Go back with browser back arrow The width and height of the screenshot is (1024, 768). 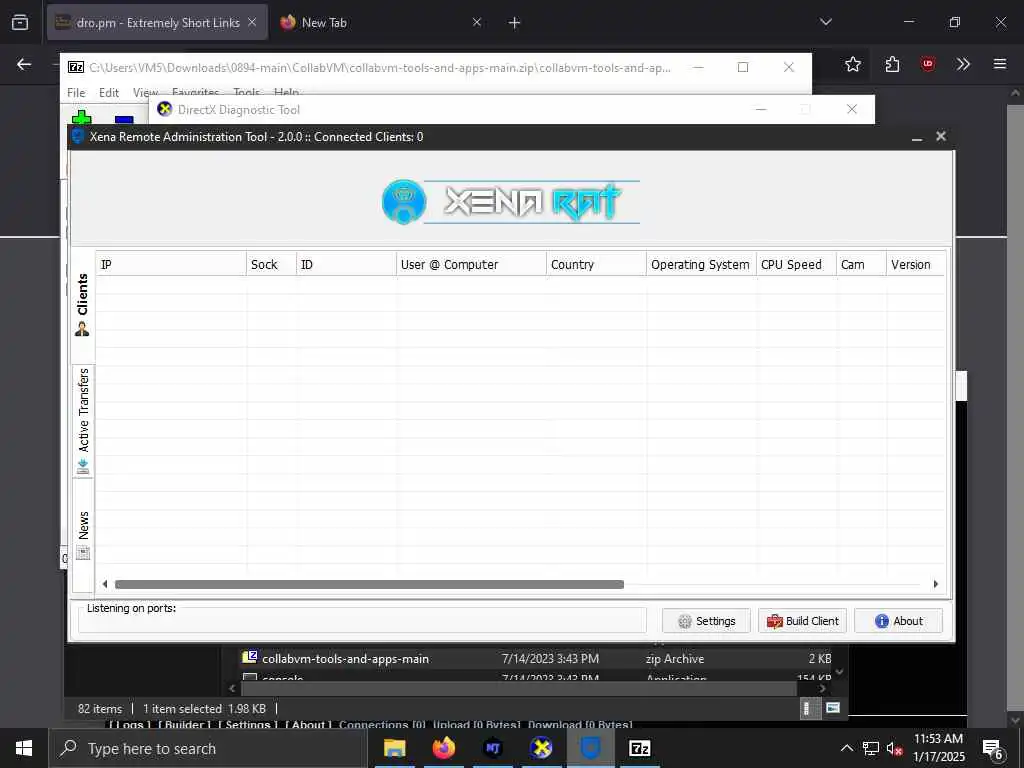click(24, 64)
